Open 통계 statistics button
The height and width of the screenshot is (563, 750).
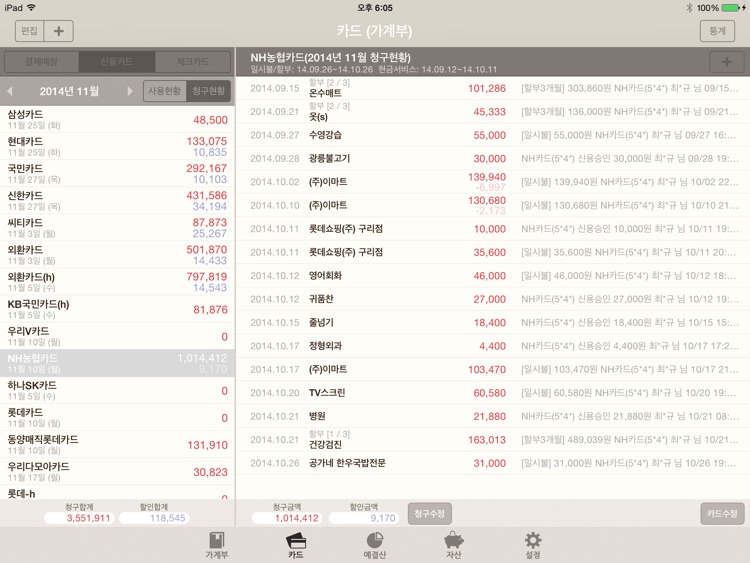coord(717,31)
